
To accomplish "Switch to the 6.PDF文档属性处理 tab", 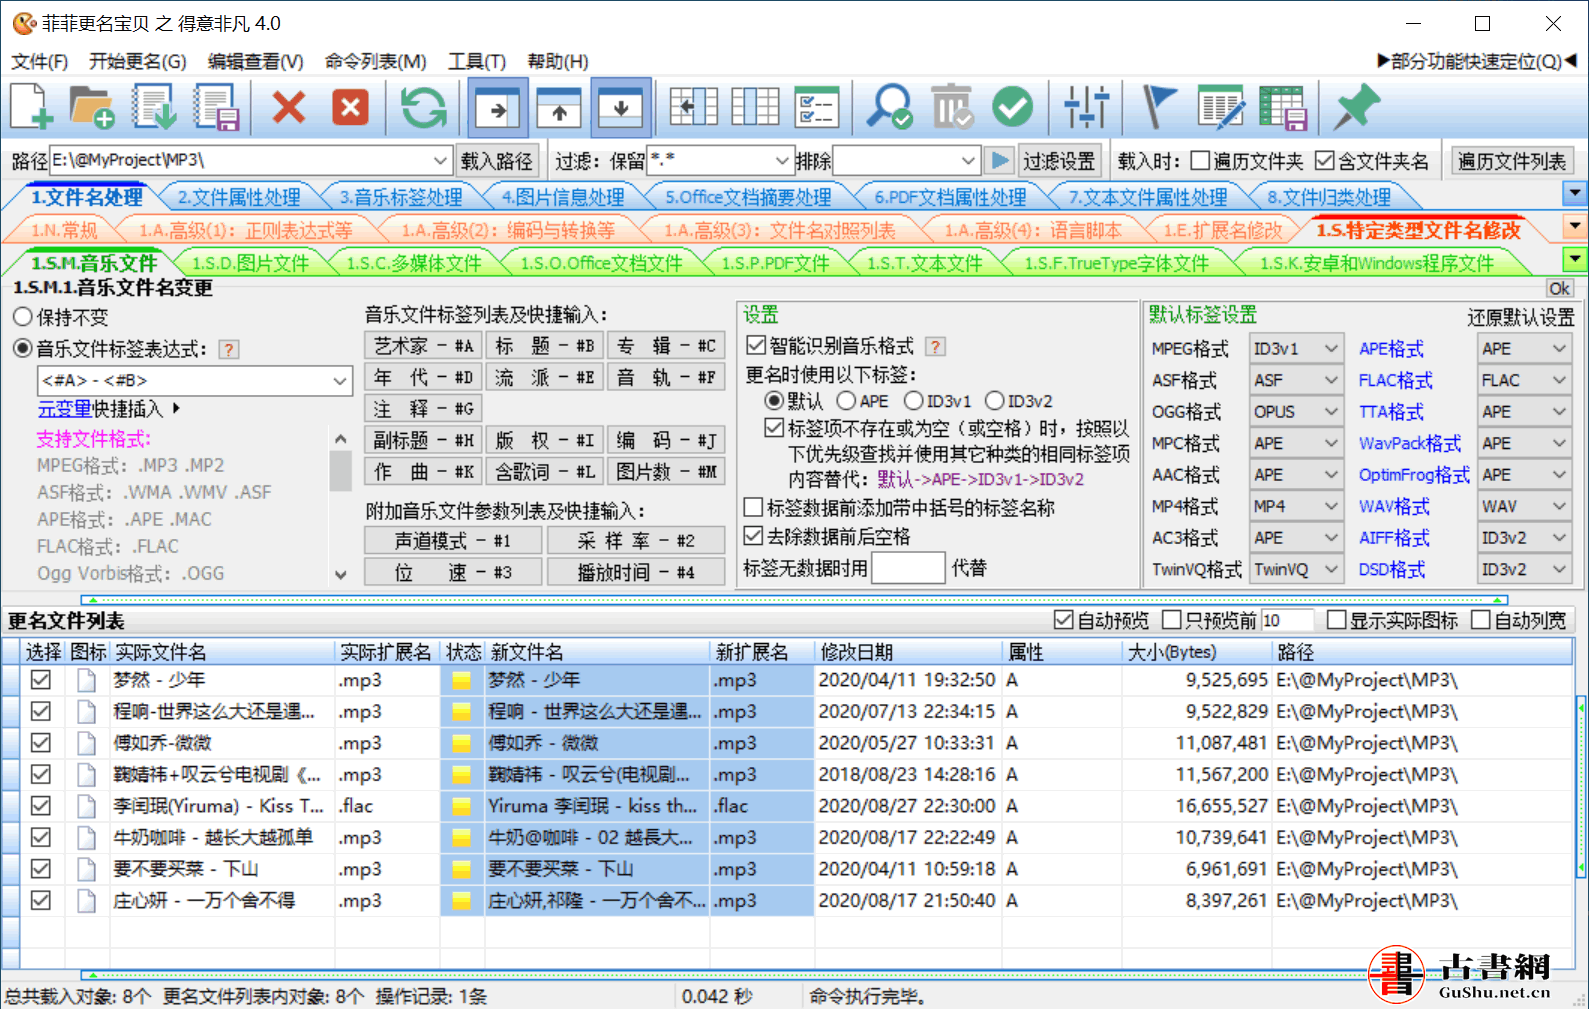I will [950, 197].
